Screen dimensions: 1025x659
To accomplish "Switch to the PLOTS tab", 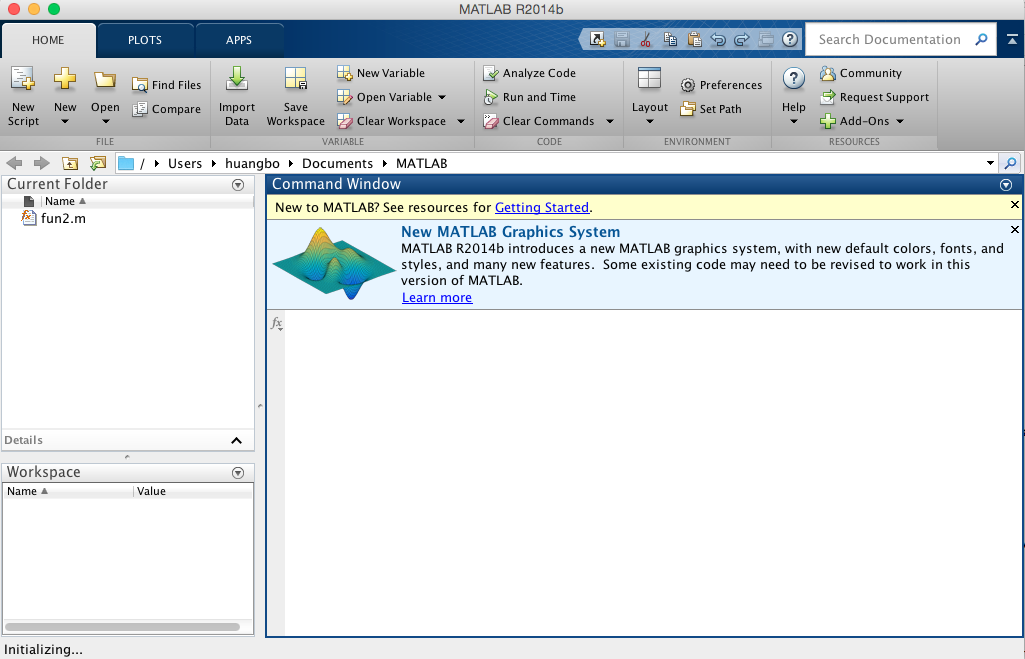I will tap(145, 40).
